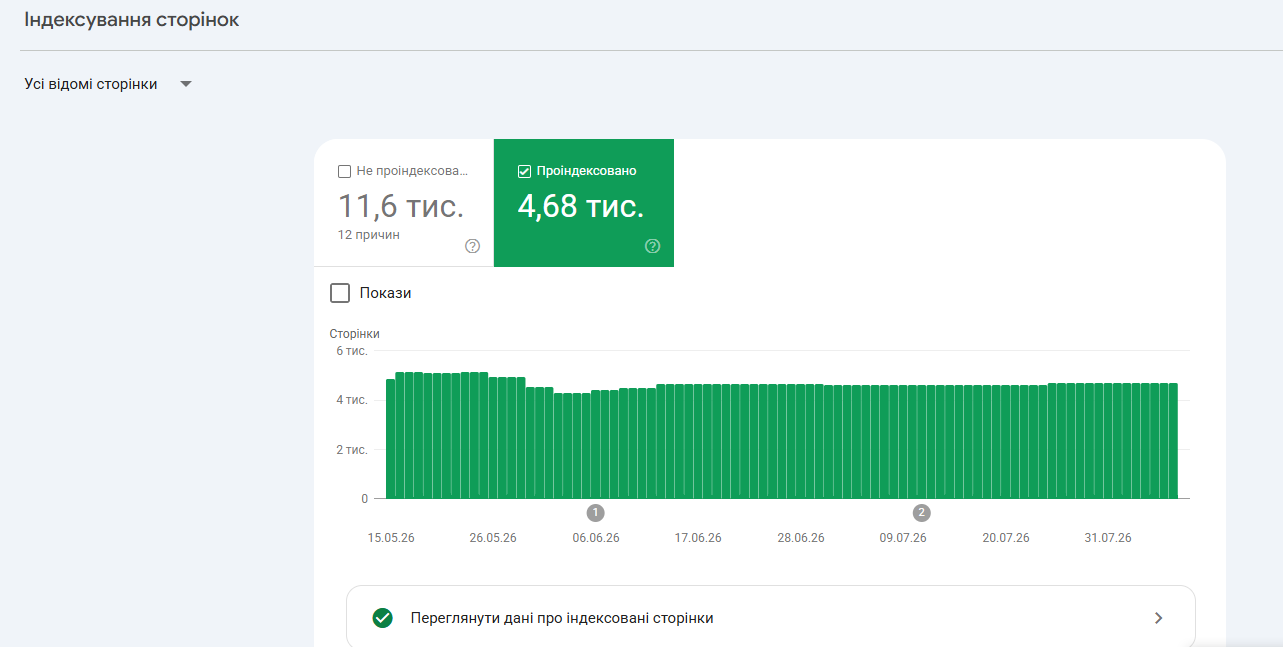
Task: Click the 15.05.26 date label on the chart axis
Action: coord(391,538)
